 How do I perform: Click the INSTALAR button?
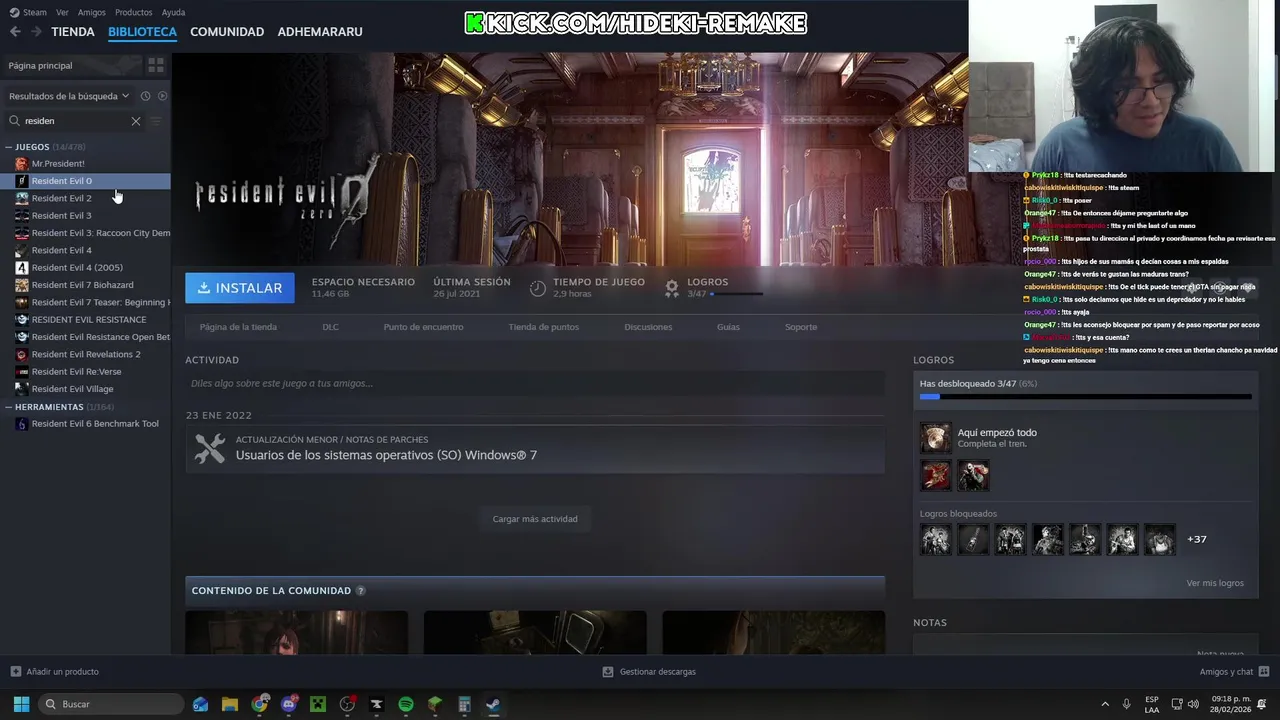pyautogui.click(x=240, y=288)
